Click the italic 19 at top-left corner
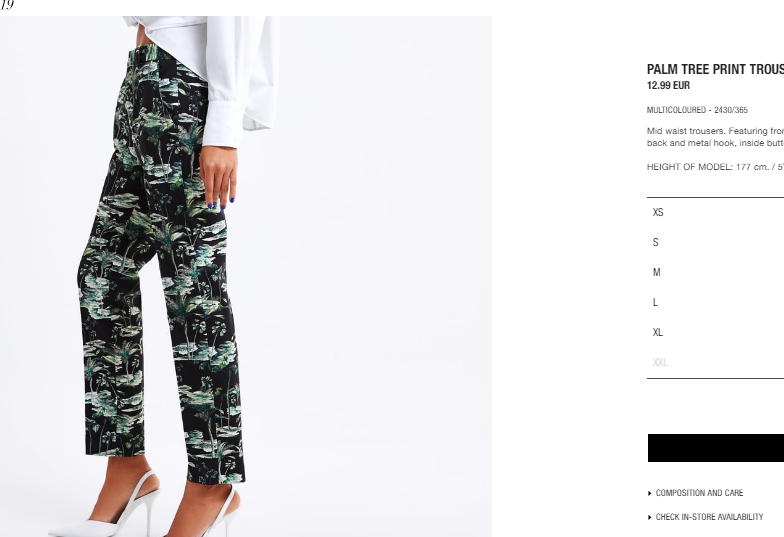 click(6, 5)
